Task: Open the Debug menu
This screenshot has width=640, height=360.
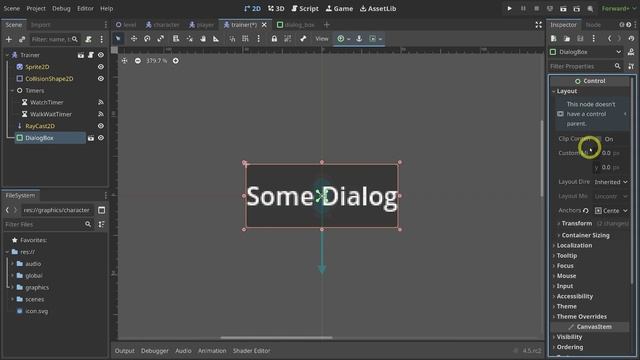Action: click(61, 8)
